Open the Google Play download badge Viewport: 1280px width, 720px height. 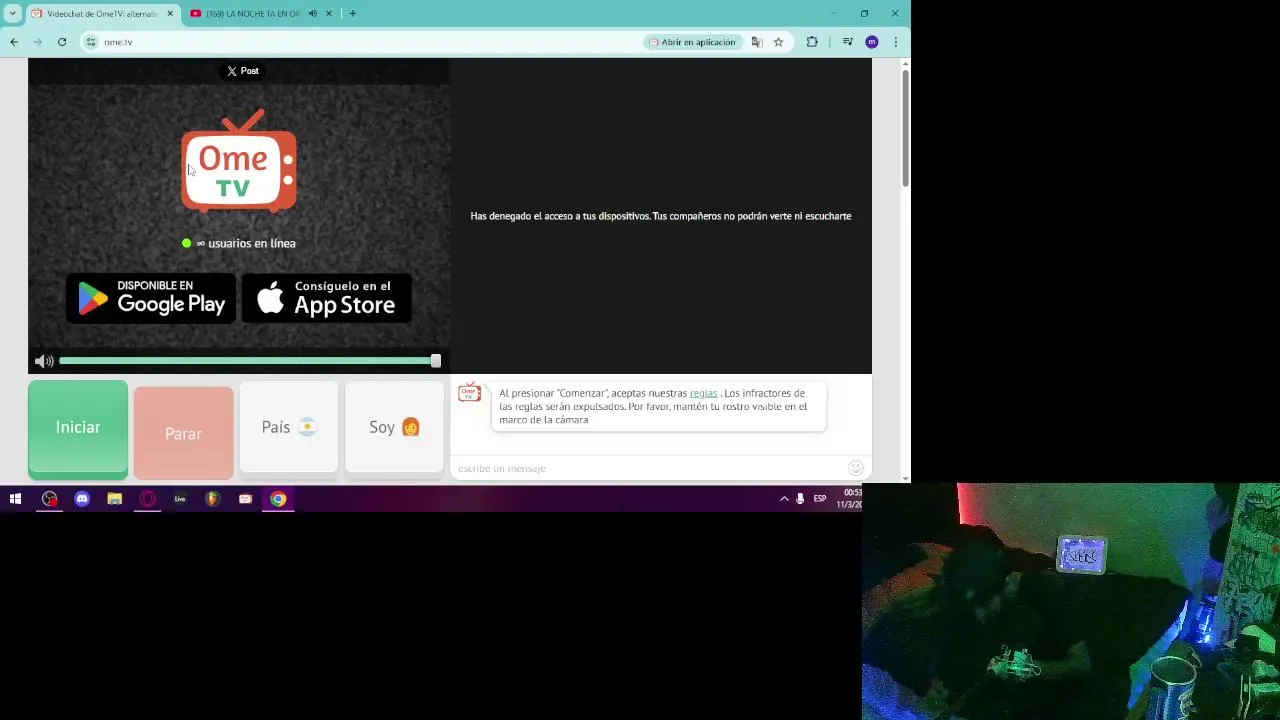151,298
